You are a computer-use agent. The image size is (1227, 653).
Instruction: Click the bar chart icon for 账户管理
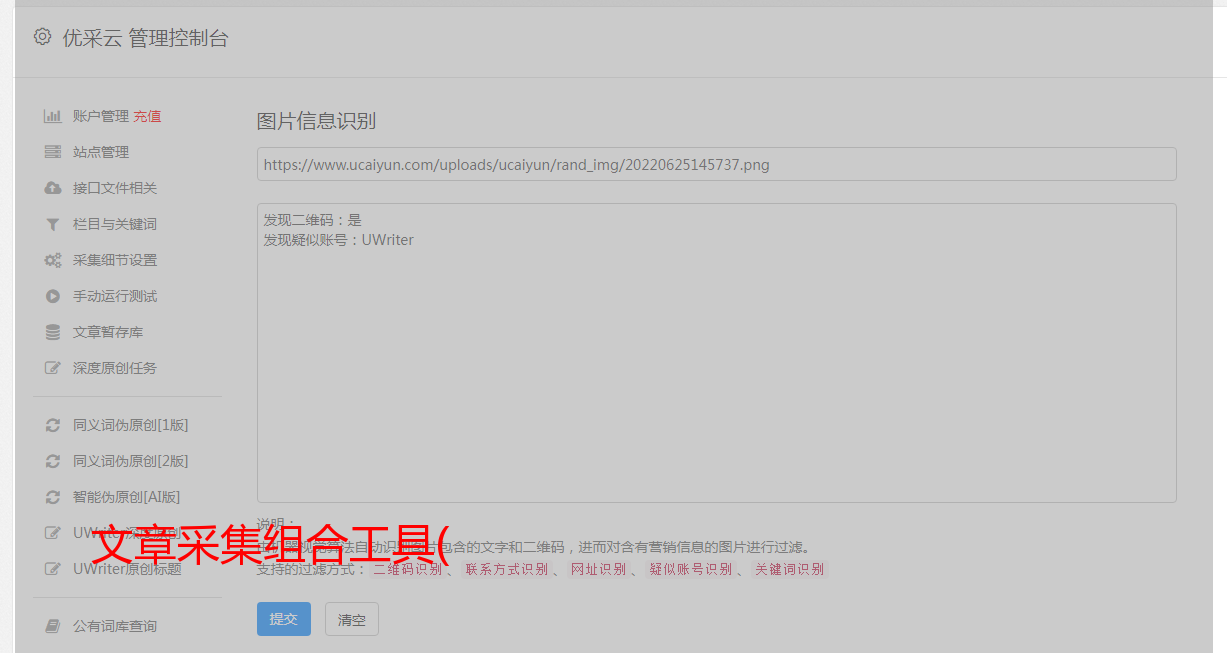(53, 116)
